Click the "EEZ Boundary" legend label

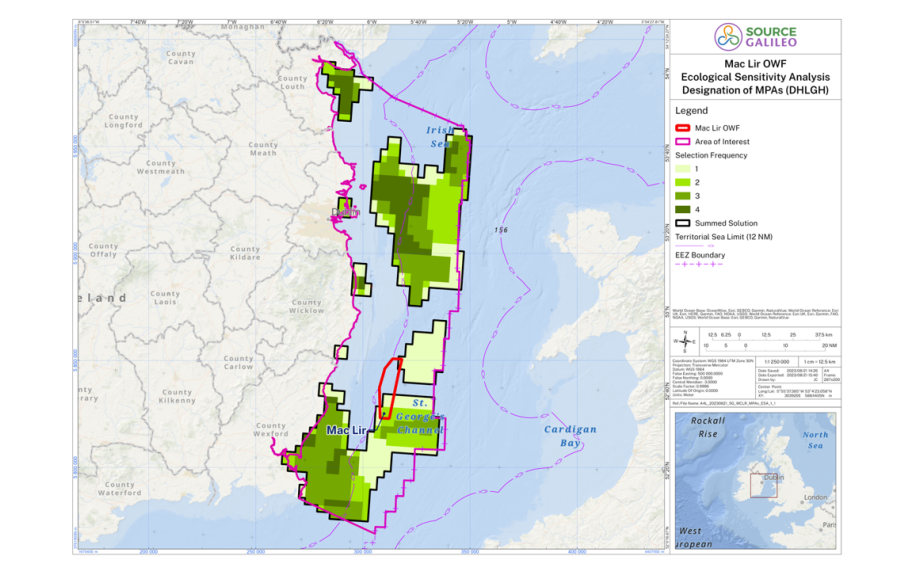pyautogui.click(x=700, y=255)
